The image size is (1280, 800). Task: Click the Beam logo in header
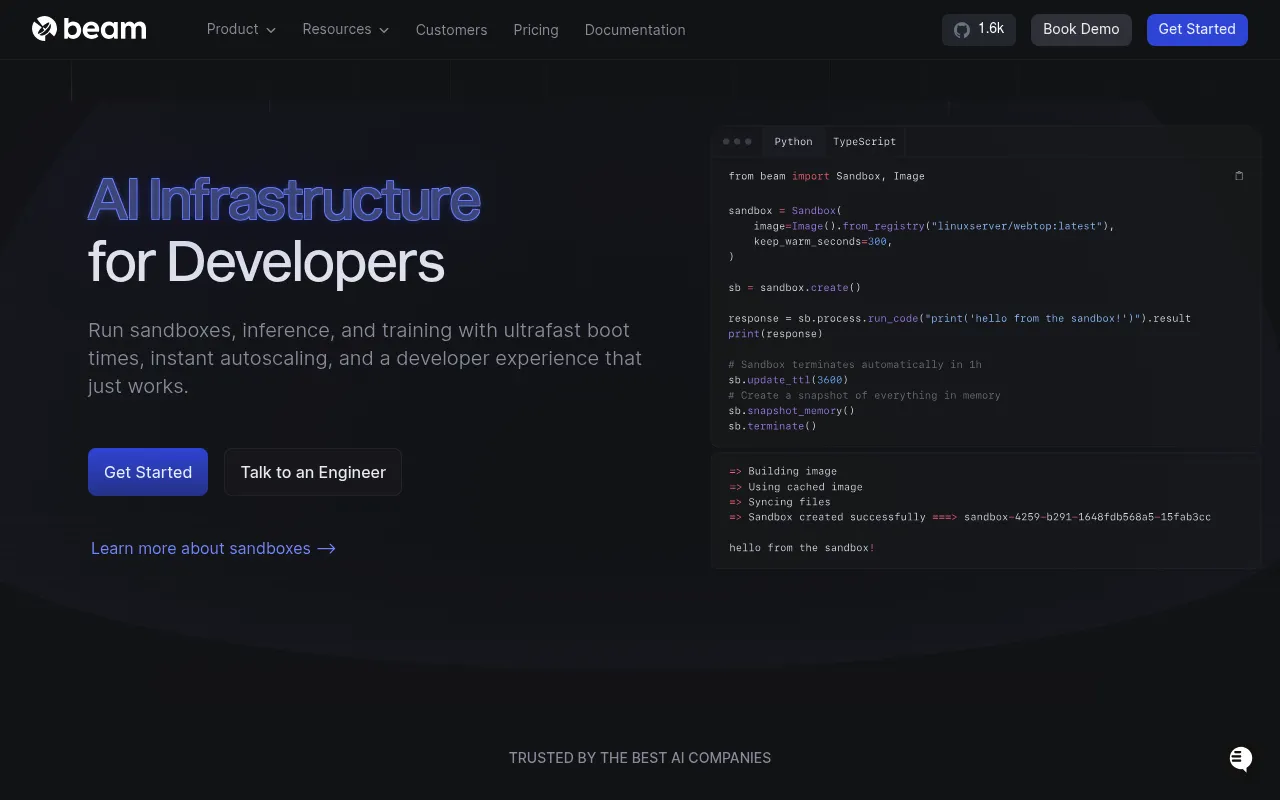(x=89, y=29)
